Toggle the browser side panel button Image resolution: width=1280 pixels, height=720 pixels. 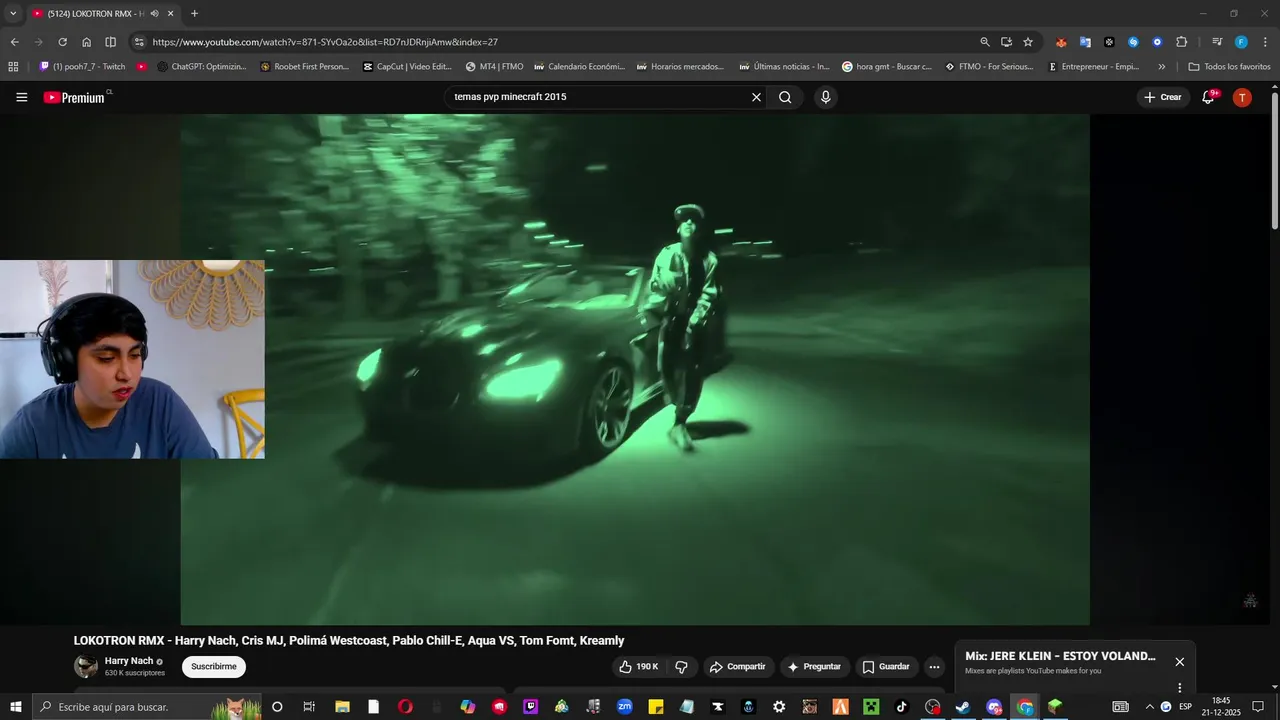[110, 42]
